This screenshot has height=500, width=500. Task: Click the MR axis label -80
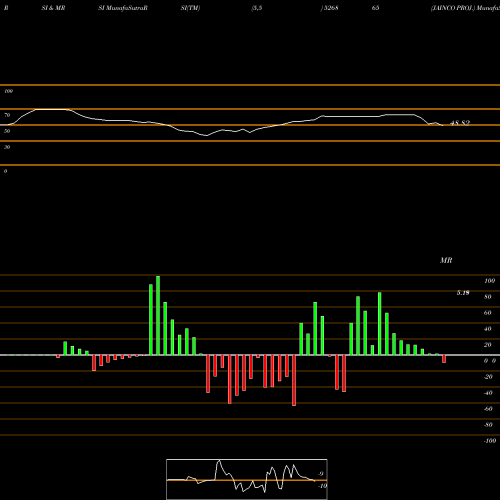488,425
